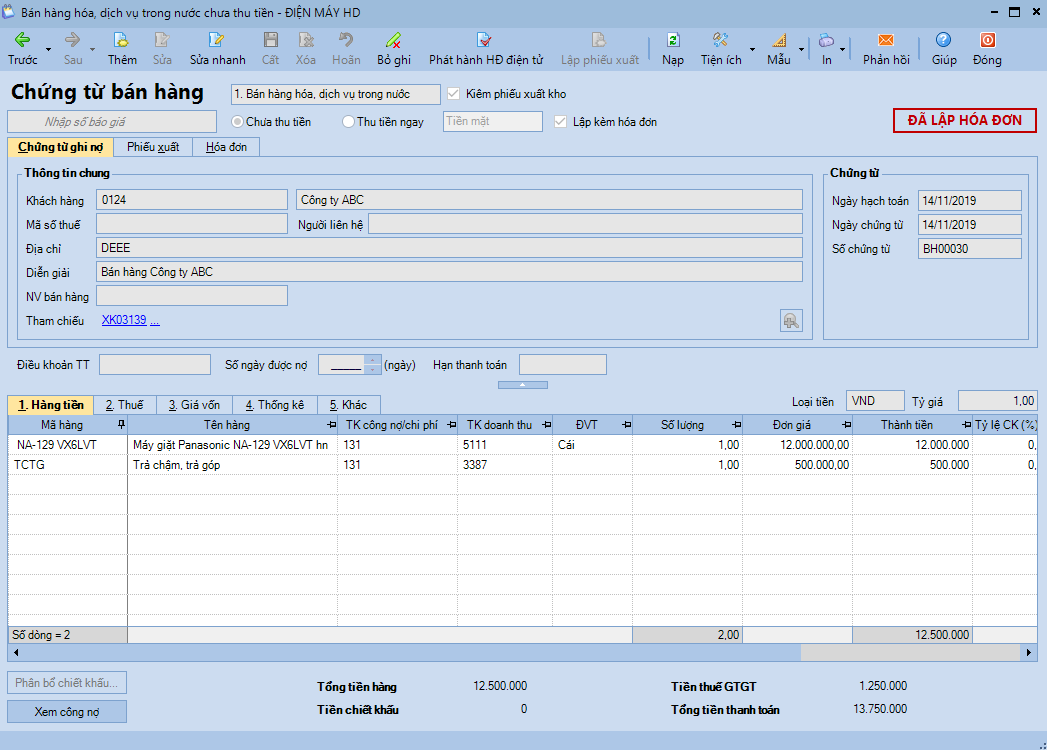
Task: Open dropdown arrow next to Trước
Action: (x=48, y=49)
